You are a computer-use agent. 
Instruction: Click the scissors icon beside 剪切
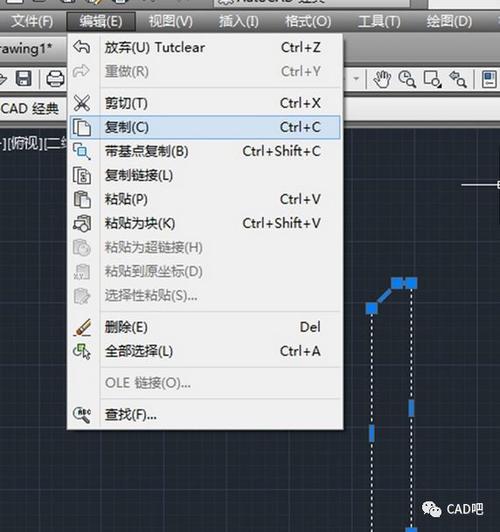click(82, 103)
